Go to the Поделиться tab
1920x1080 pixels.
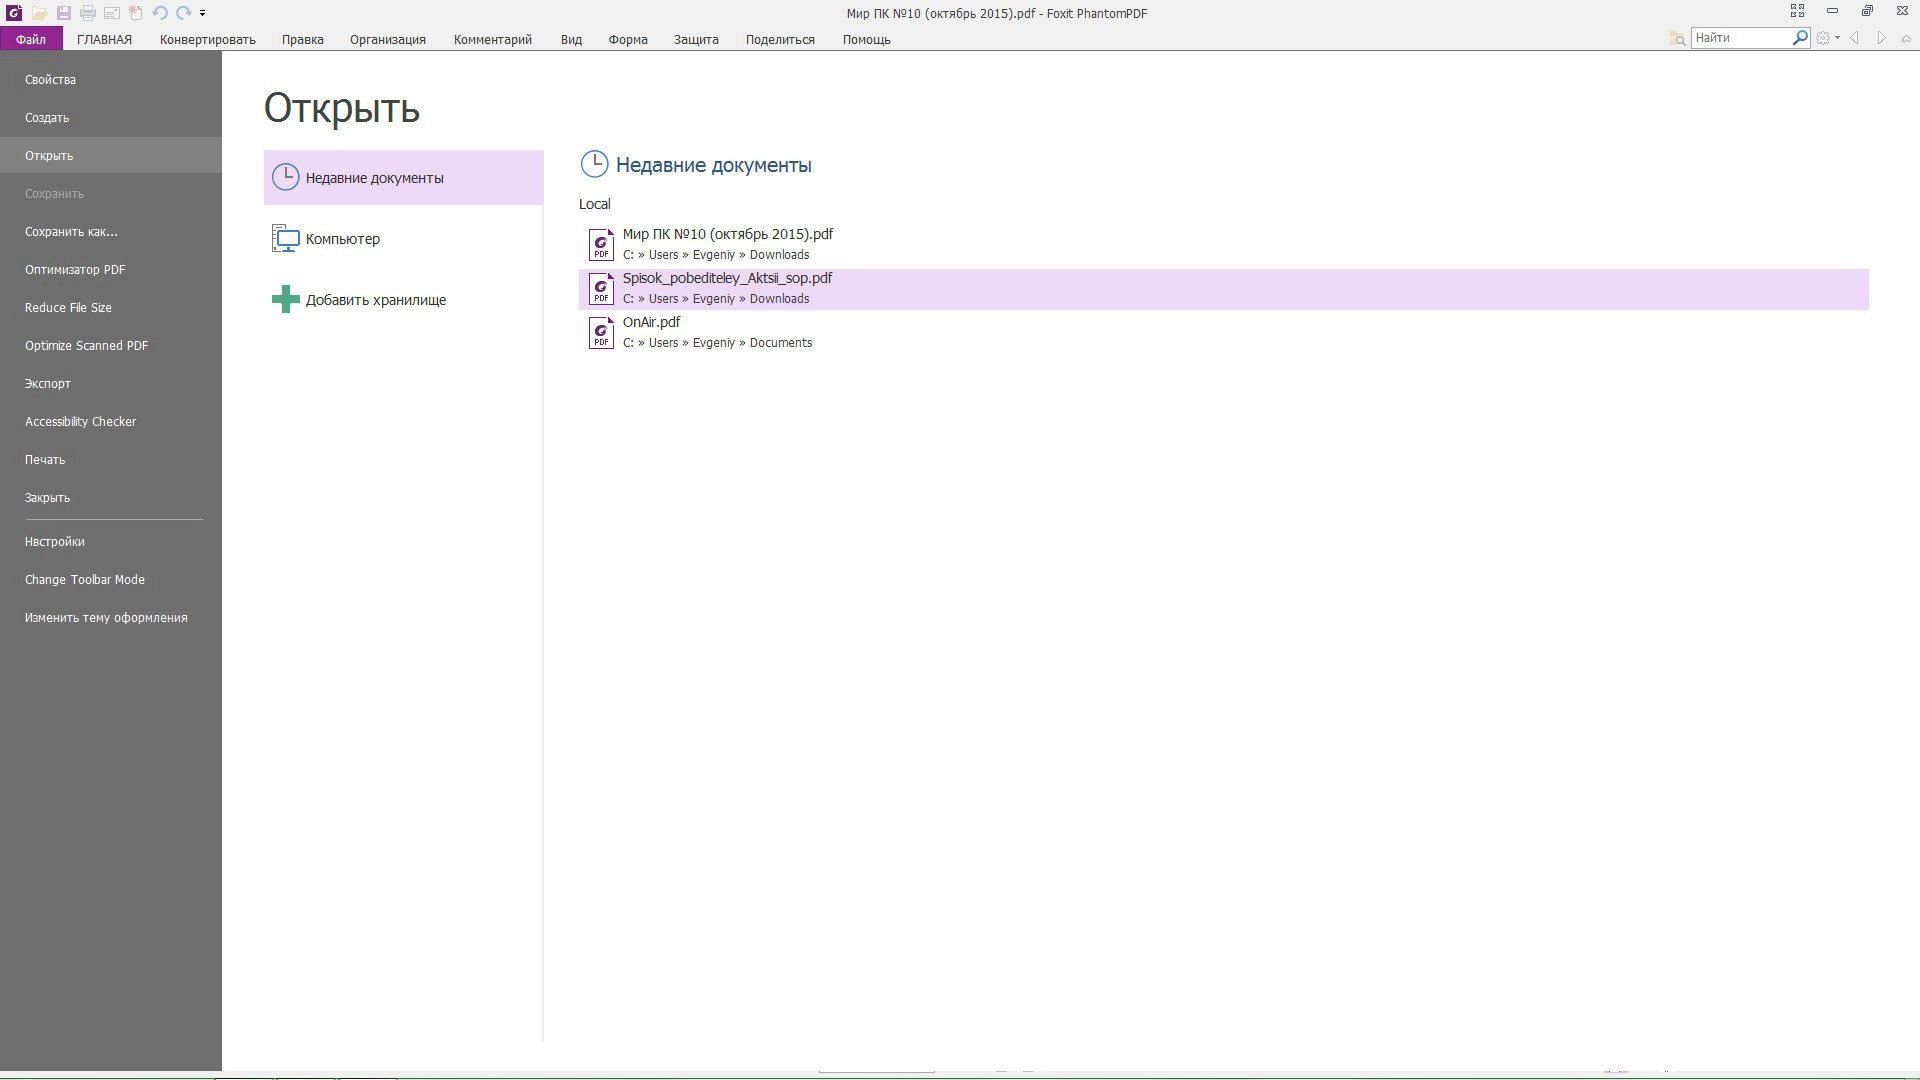coord(780,39)
